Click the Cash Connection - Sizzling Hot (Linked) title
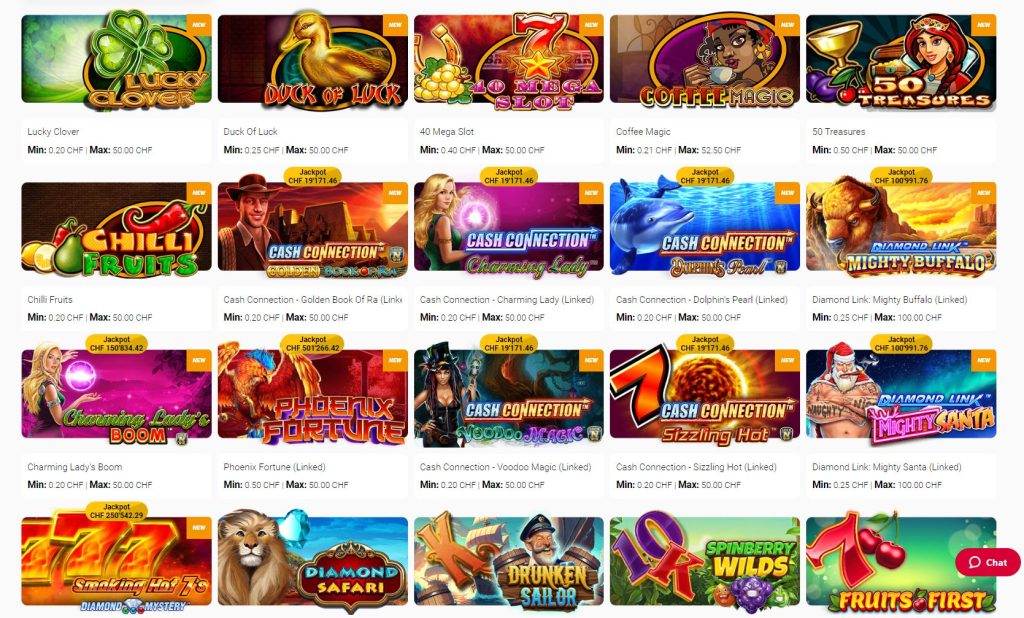Image resolution: width=1024 pixels, height=618 pixels. 696,467
